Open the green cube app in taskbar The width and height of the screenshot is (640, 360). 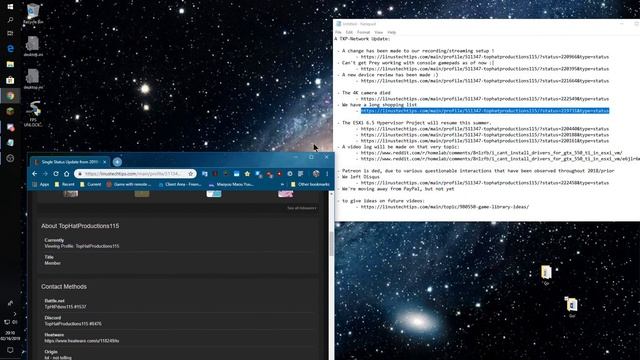pos(10,111)
